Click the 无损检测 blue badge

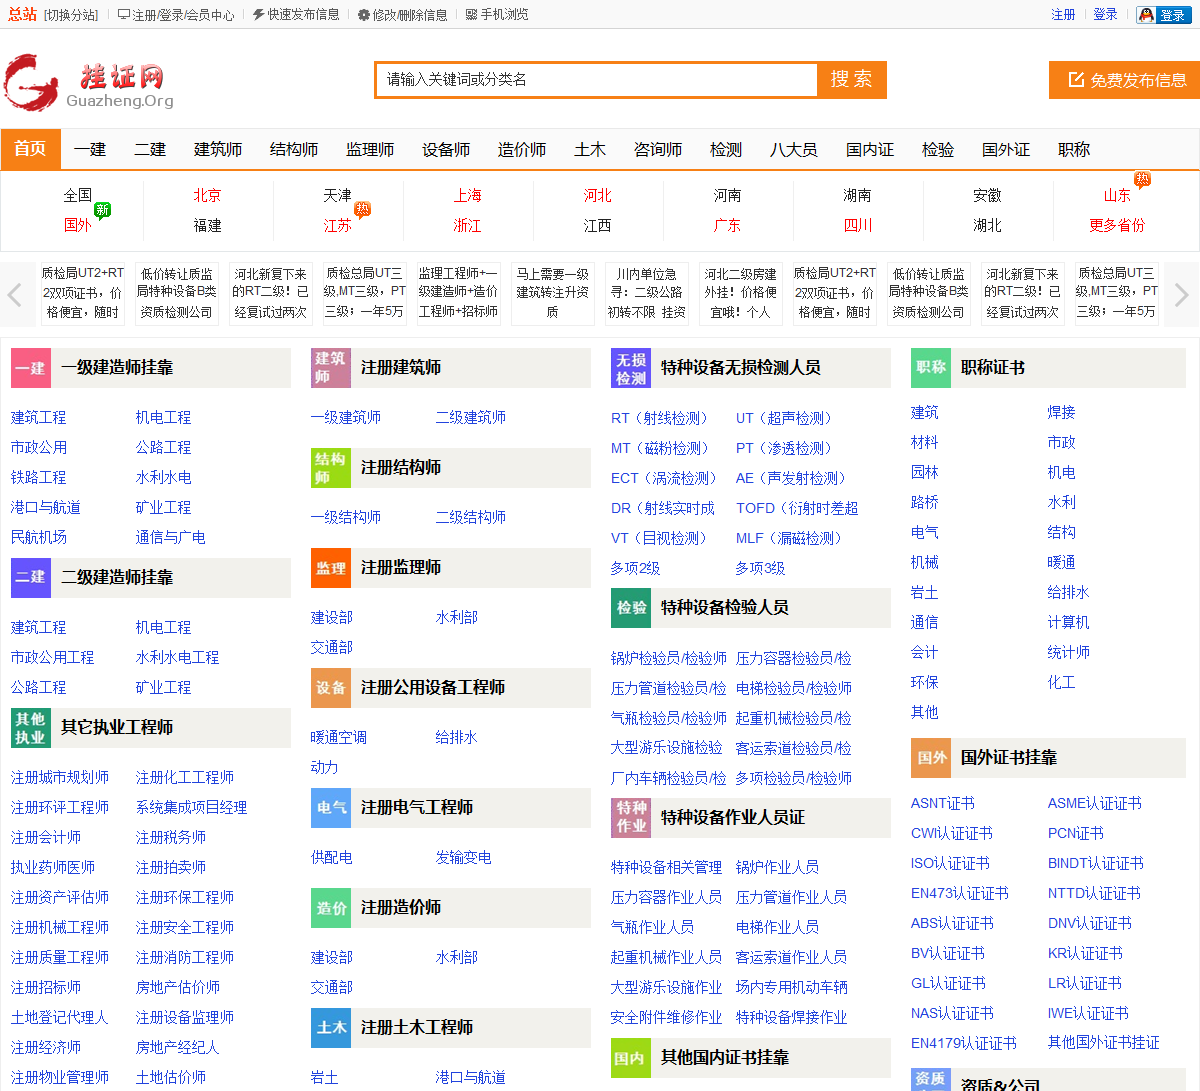(x=631, y=368)
